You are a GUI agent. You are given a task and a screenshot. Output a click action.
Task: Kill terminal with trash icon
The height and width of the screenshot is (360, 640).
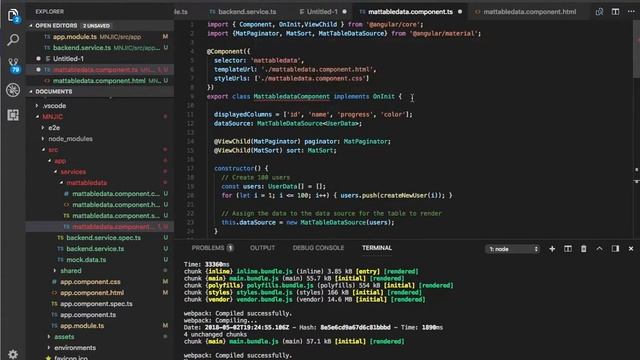tap(584, 249)
